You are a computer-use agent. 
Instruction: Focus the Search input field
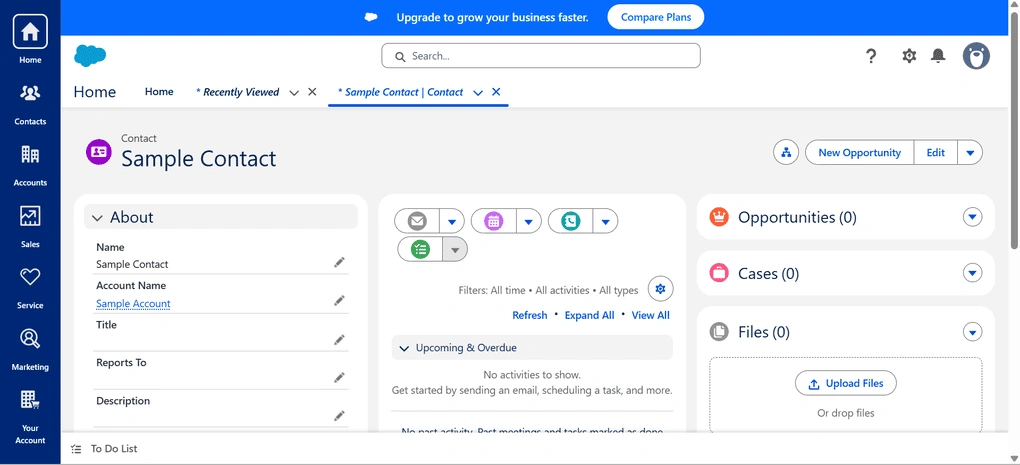click(541, 56)
